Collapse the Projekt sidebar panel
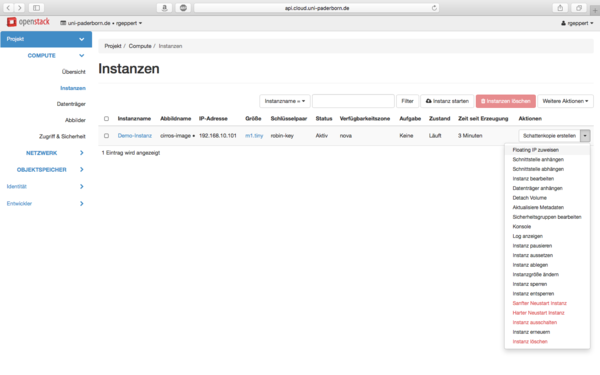Screen dimensions: 600x375 click(46, 39)
